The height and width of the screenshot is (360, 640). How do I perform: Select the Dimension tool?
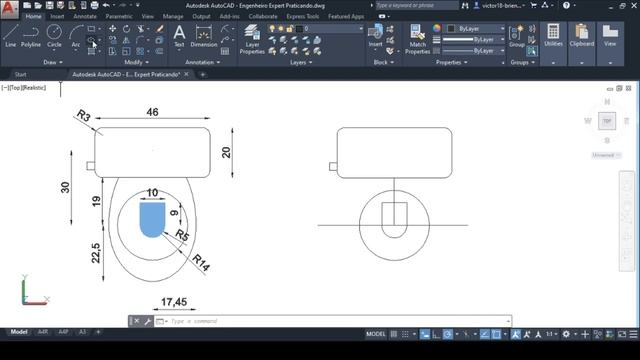pos(204,36)
